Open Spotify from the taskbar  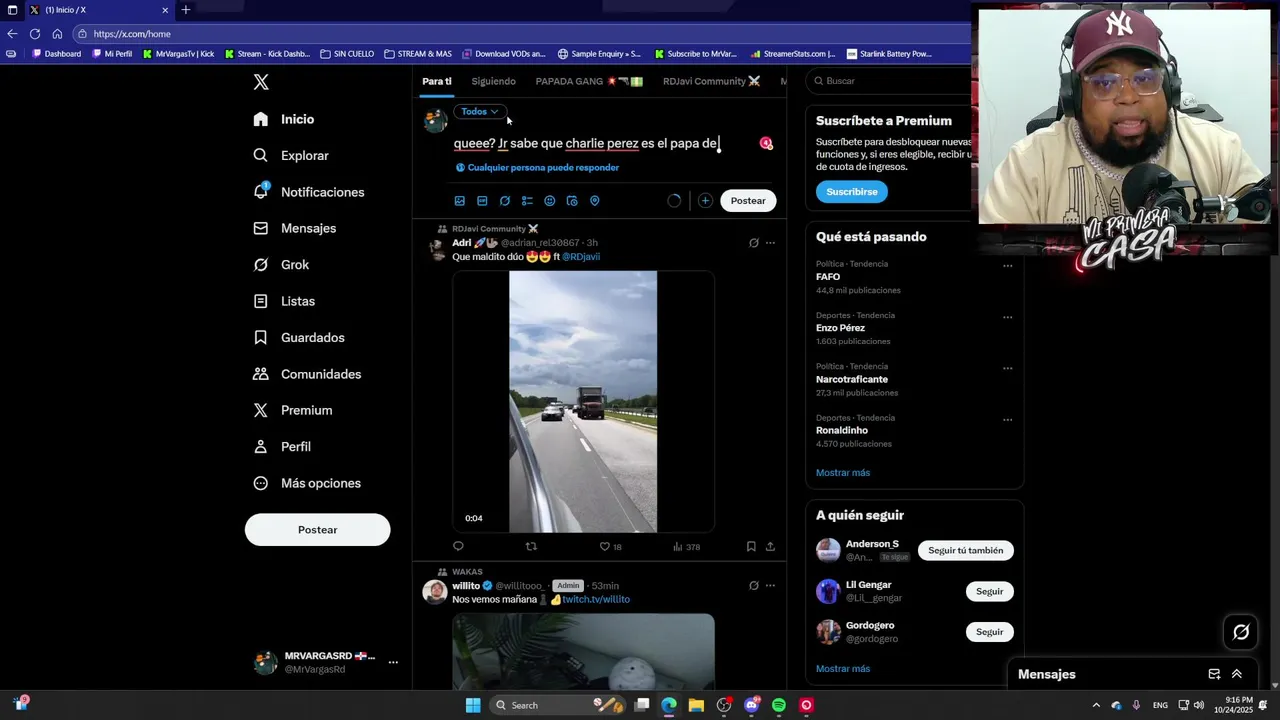pyautogui.click(x=779, y=705)
